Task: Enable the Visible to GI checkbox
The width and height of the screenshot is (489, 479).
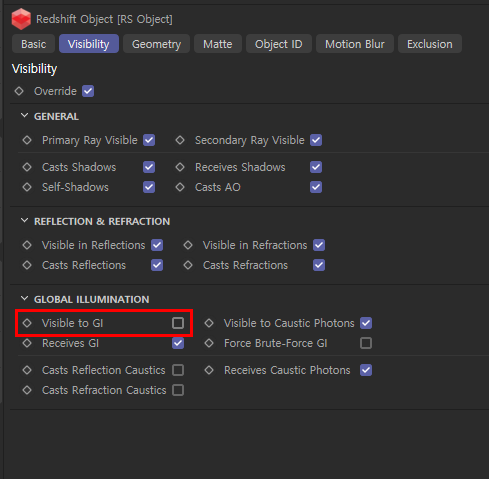Action: [x=178, y=323]
